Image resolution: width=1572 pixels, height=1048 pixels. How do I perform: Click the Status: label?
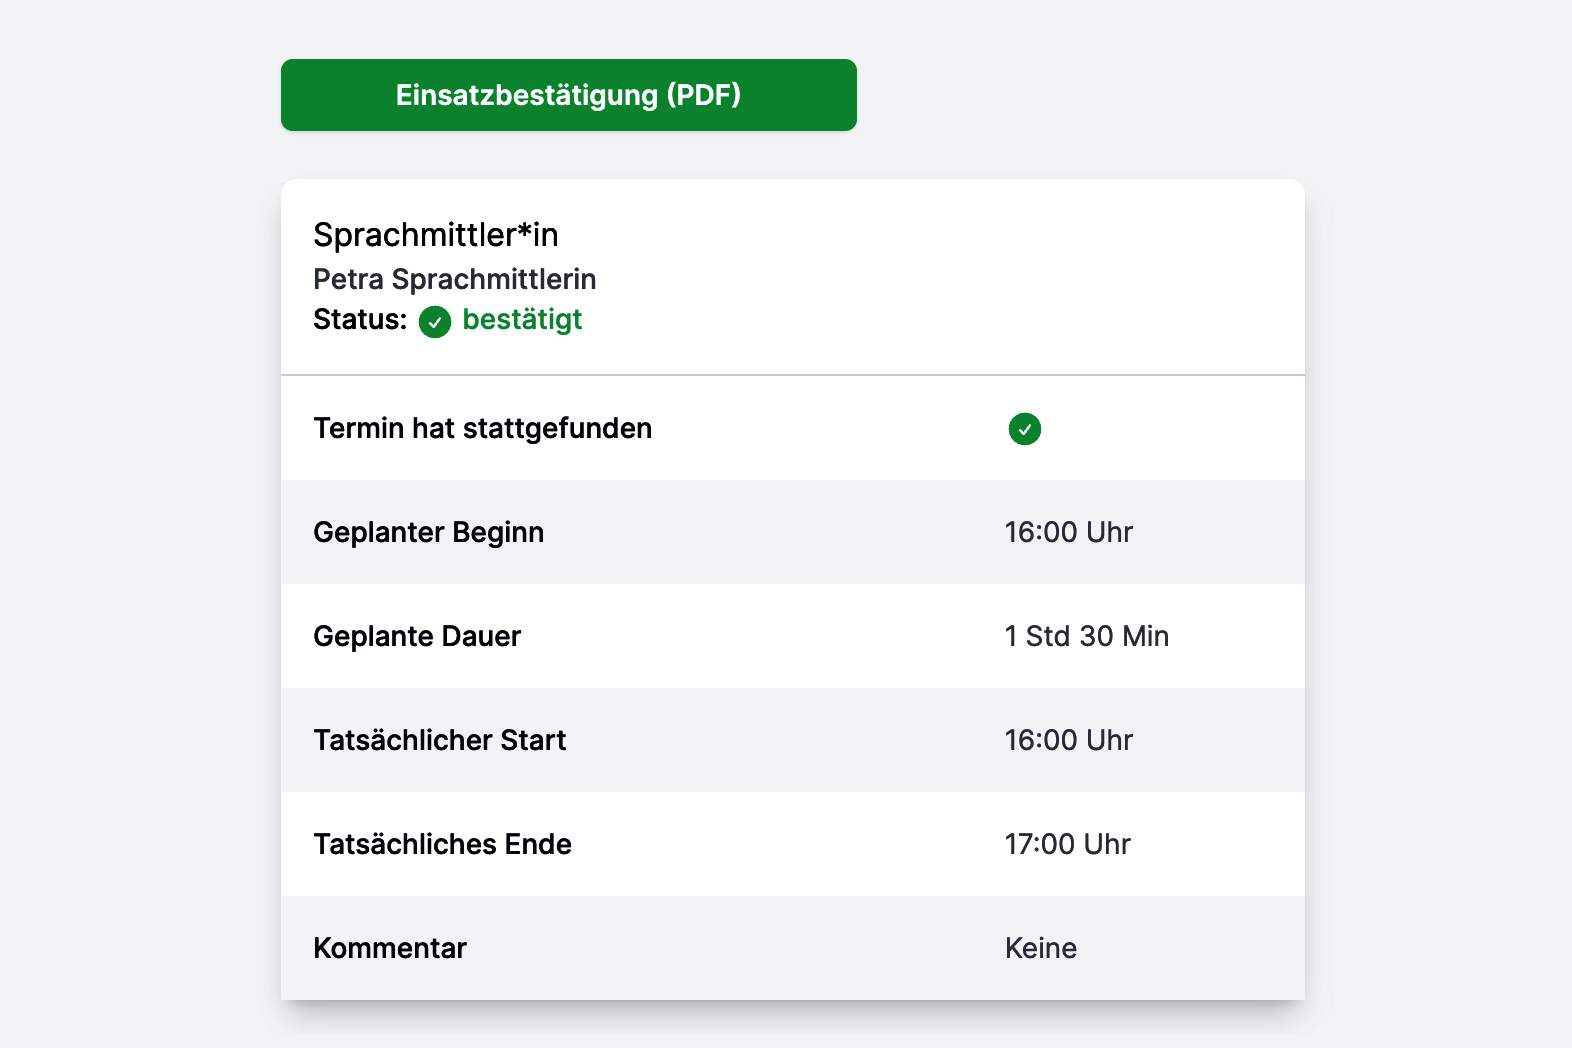tap(360, 320)
